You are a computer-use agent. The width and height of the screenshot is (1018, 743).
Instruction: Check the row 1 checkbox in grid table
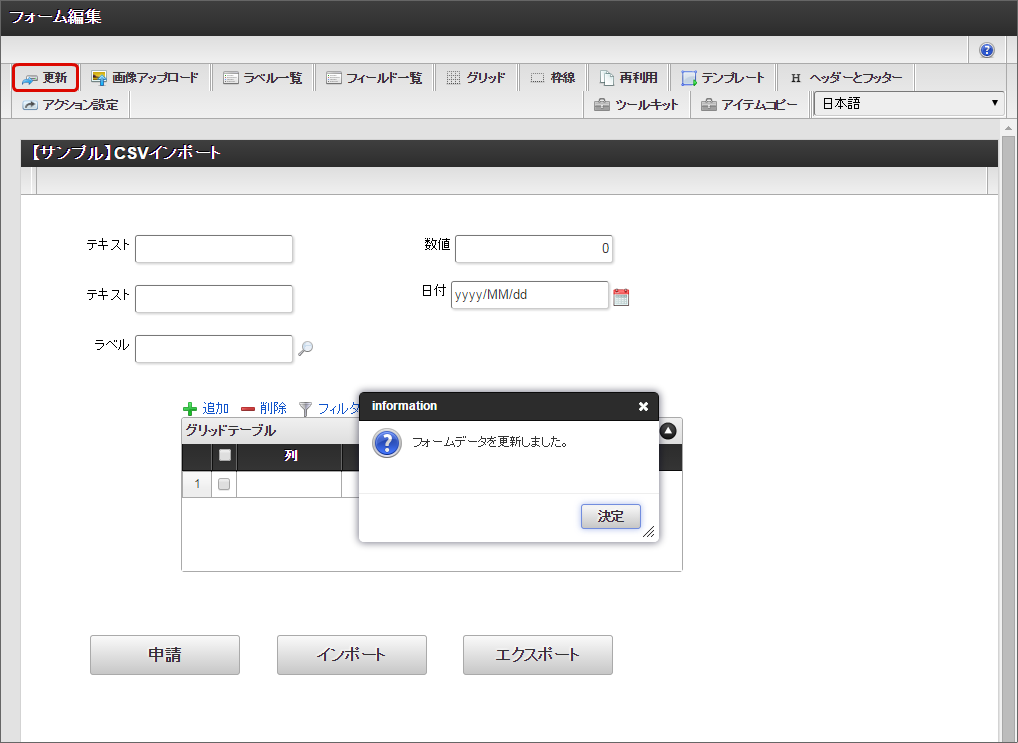pyautogui.click(x=224, y=484)
